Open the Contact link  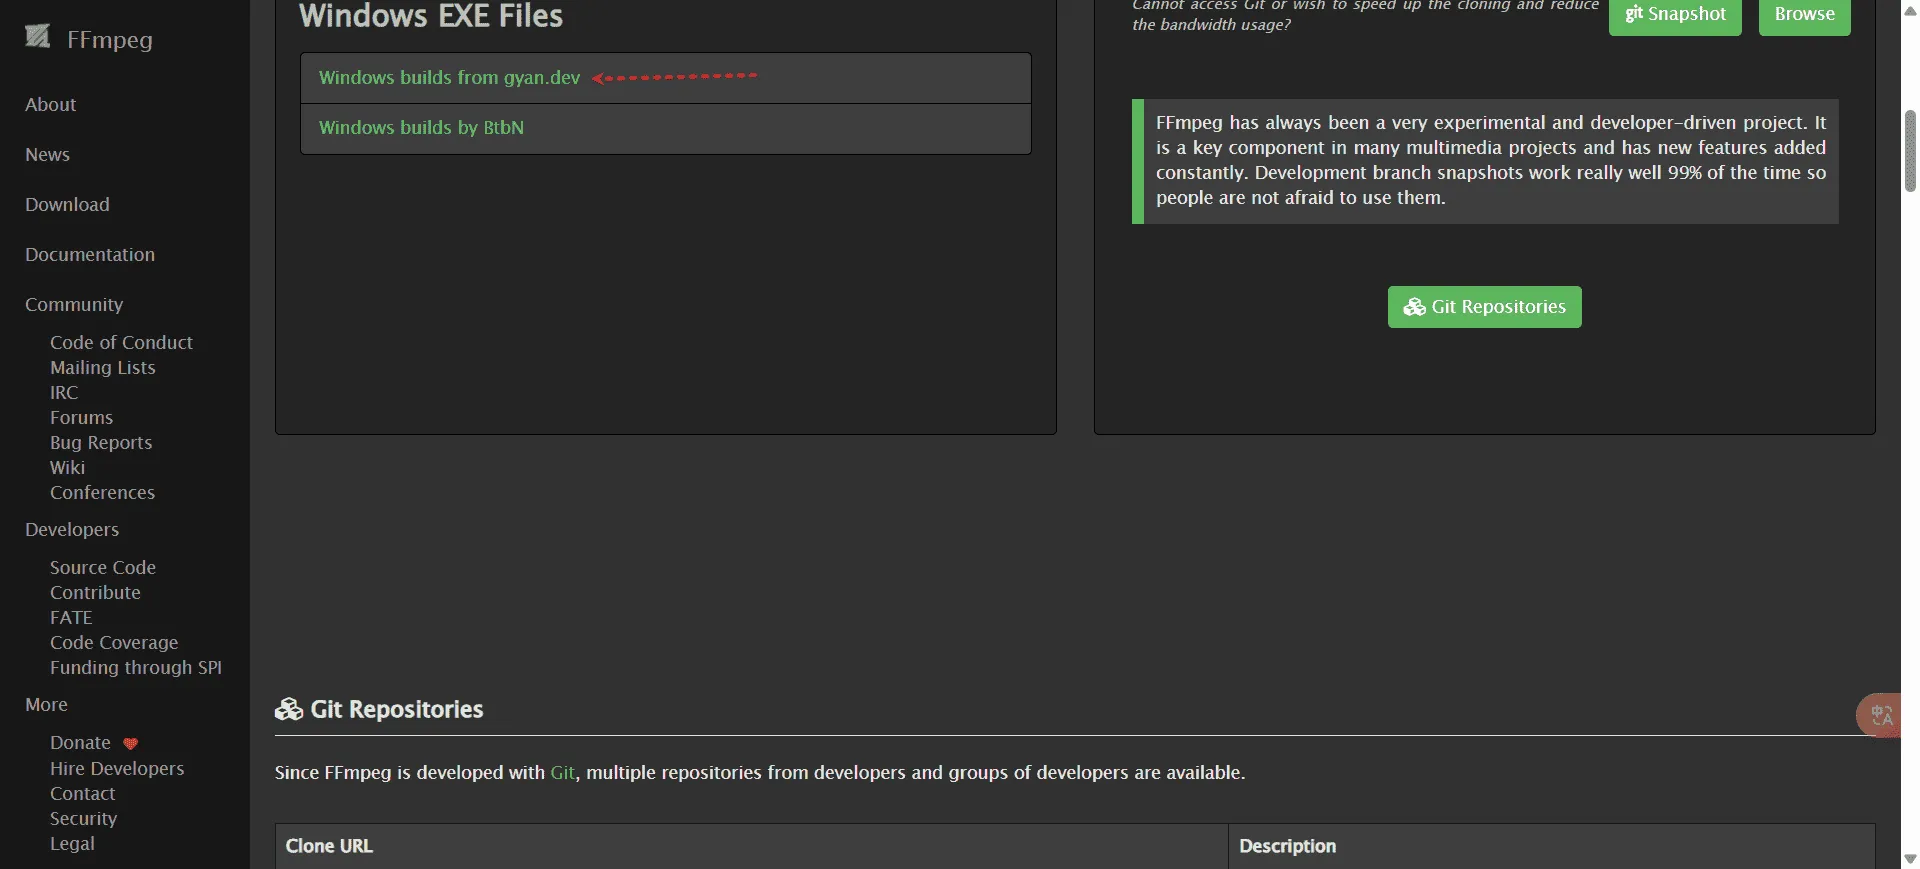tap(83, 793)
